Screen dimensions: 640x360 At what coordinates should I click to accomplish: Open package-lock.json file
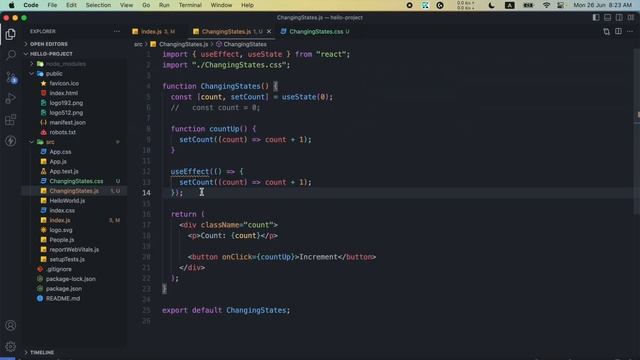pyautogui.click(x=71, y=279)
